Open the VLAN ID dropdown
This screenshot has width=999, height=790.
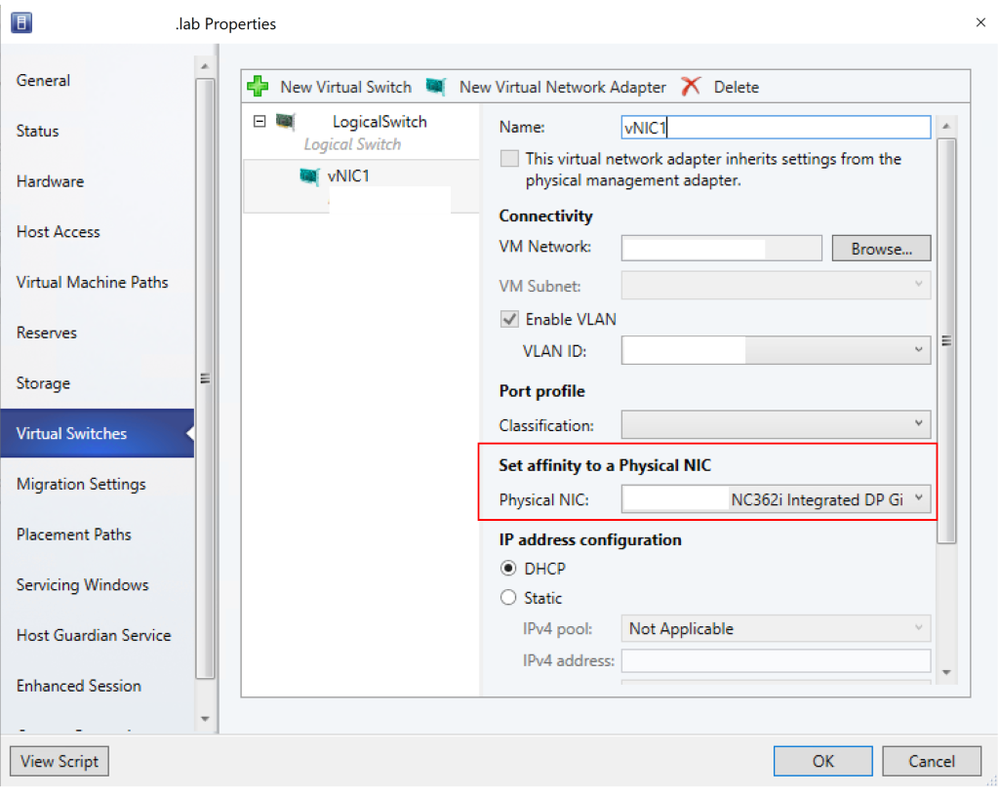[775, 350]
